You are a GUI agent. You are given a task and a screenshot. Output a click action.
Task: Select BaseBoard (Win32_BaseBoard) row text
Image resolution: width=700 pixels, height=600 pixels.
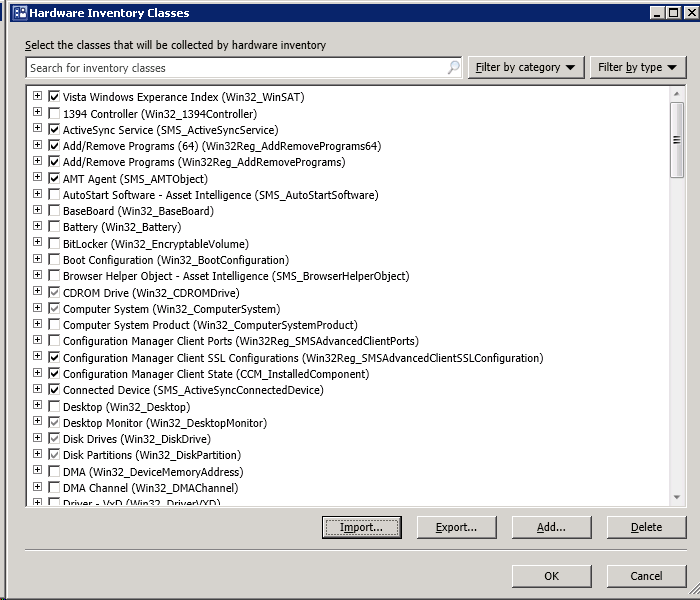click(138, 211)
